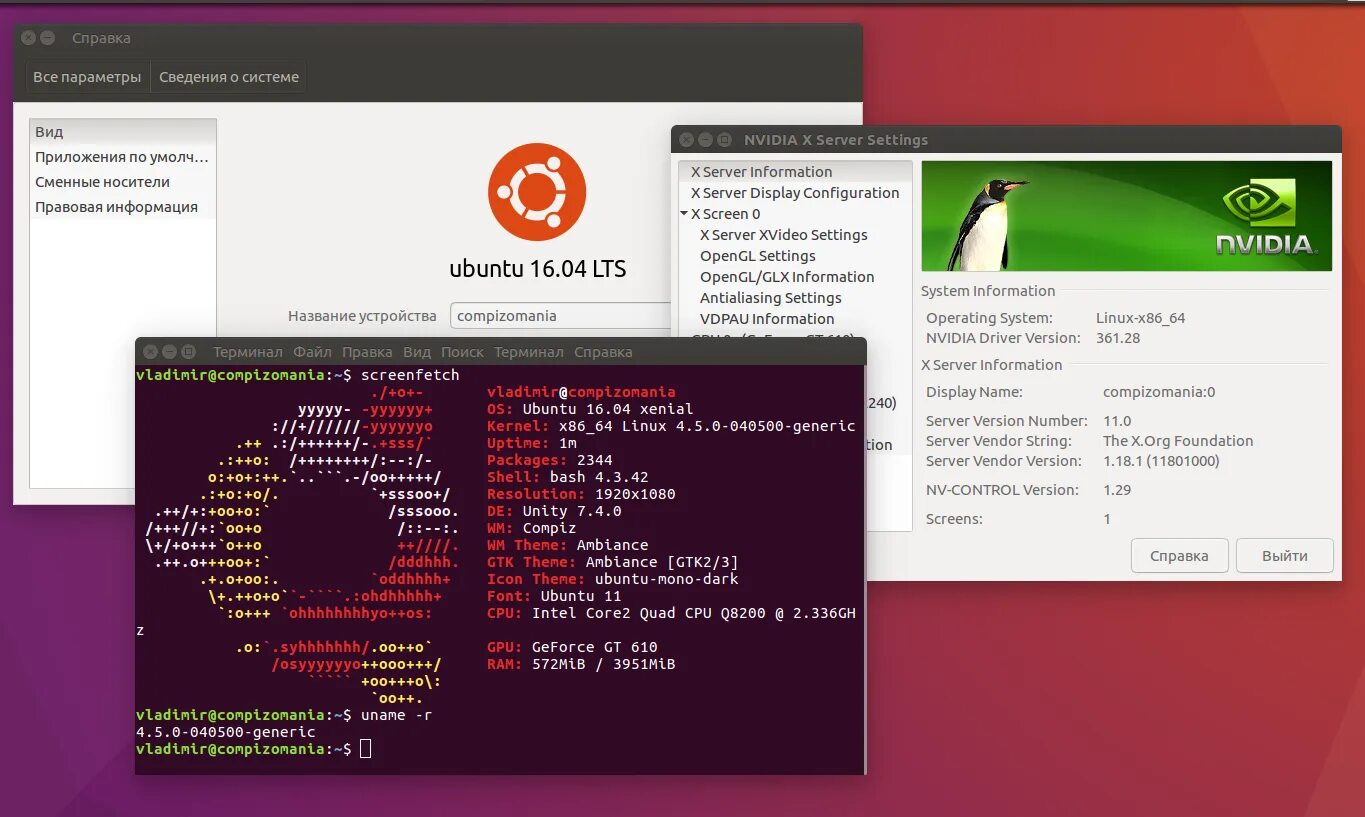Click Server Version Number value 11.0
The image size is (1365, 817).
[1117, 421]
